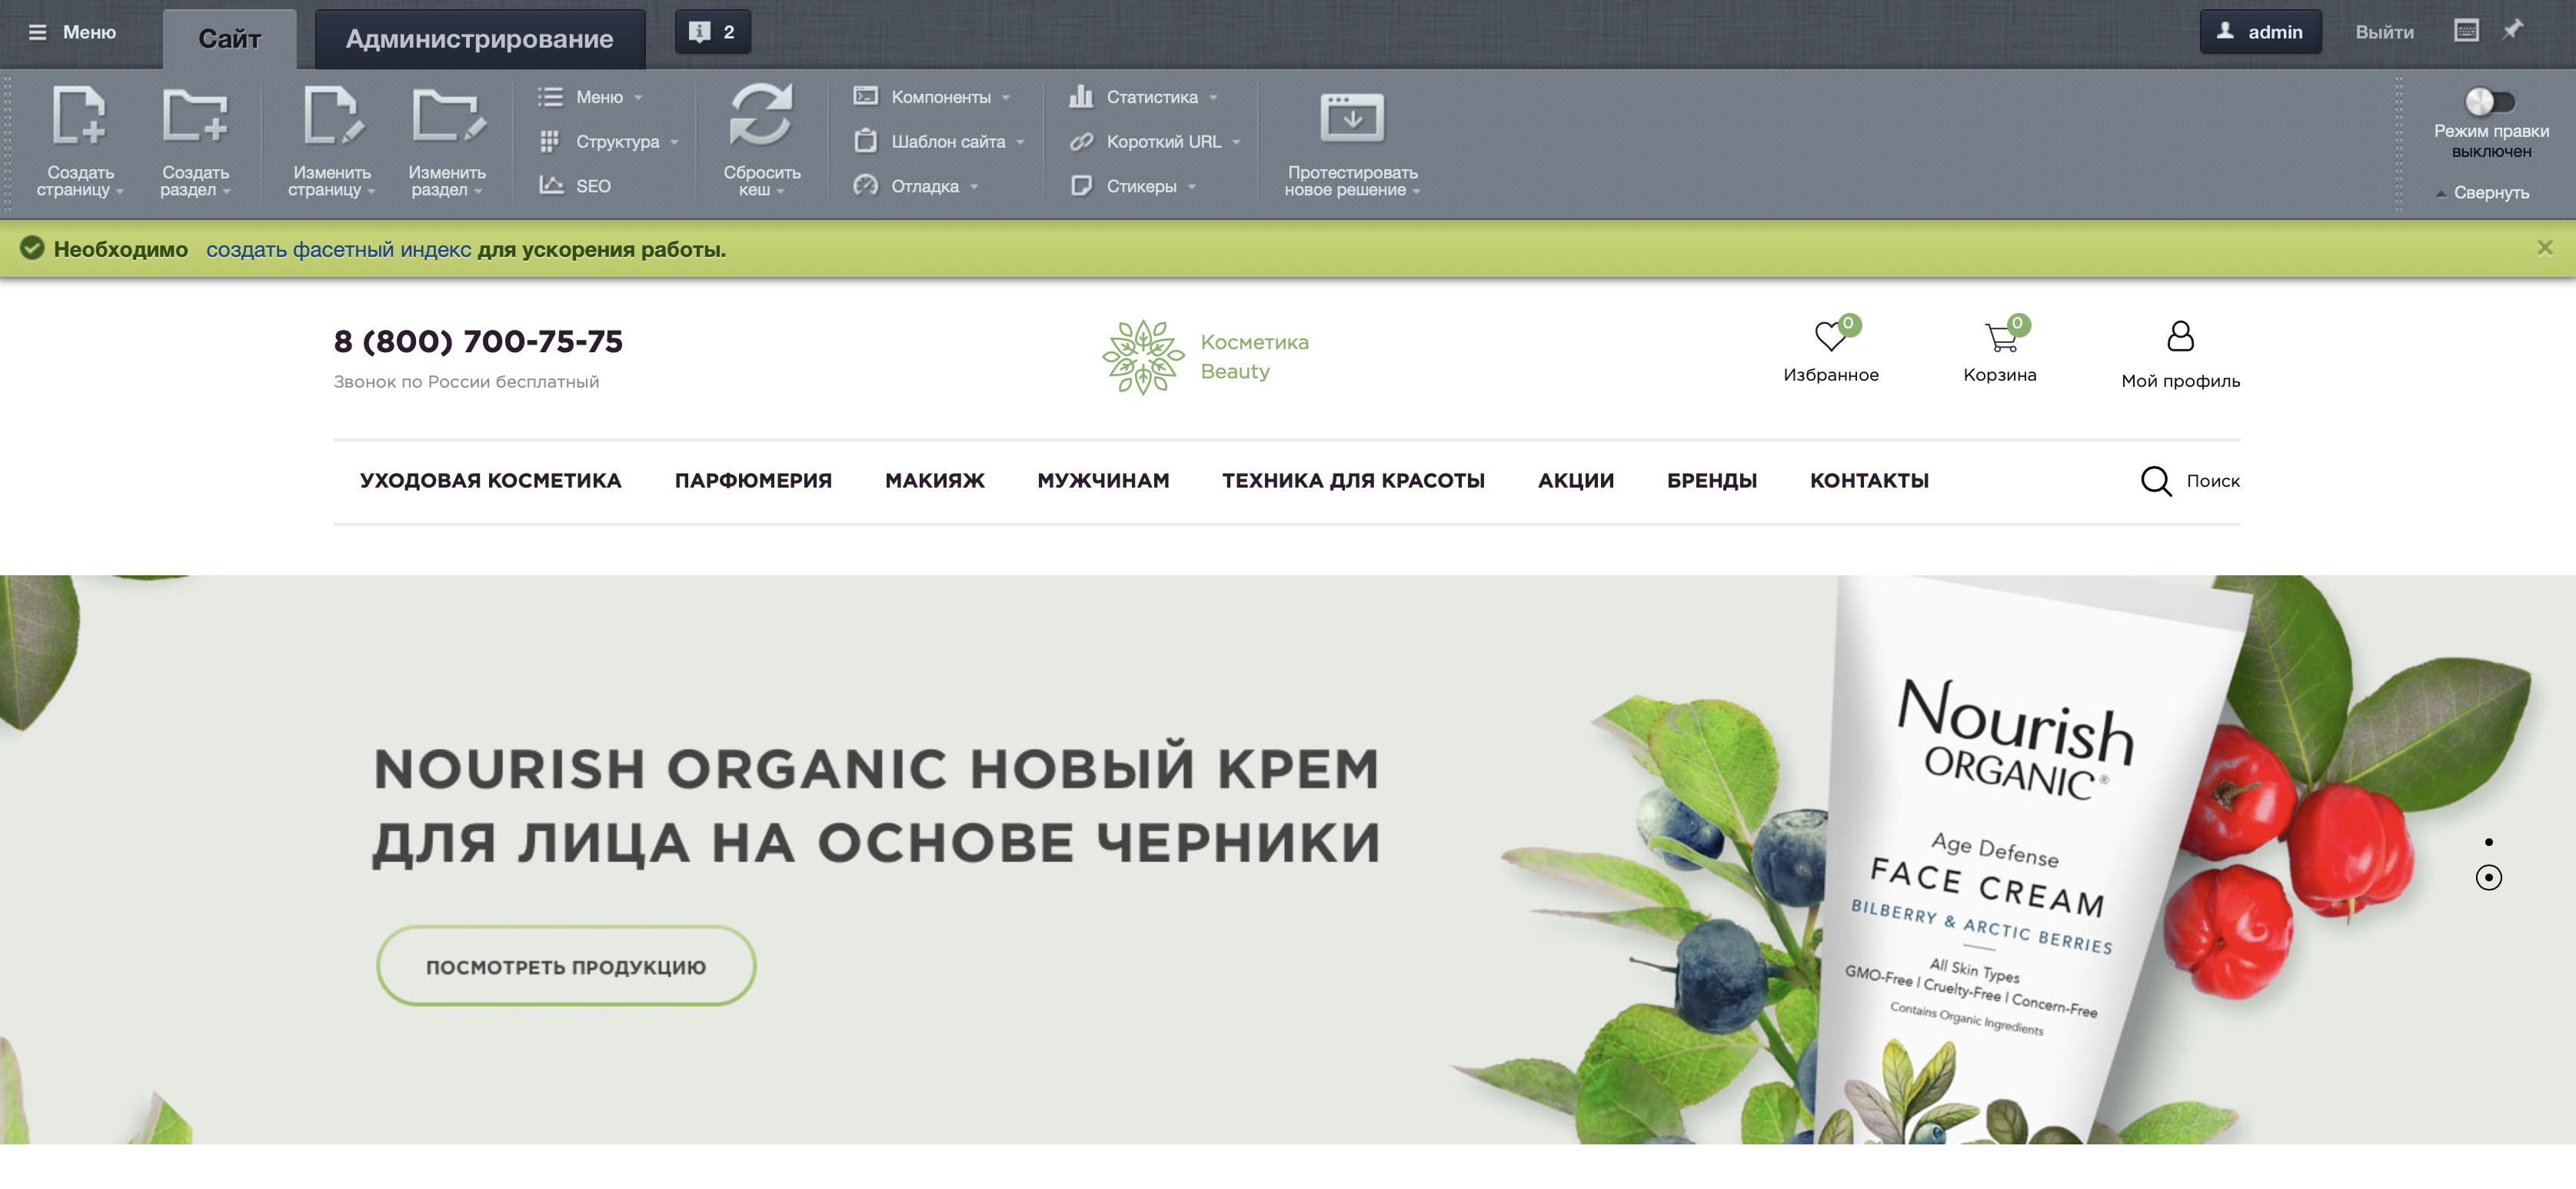Click the Сбросить кеш refresh icon
Screen dimensions: 2576x1189
[761, 114]
